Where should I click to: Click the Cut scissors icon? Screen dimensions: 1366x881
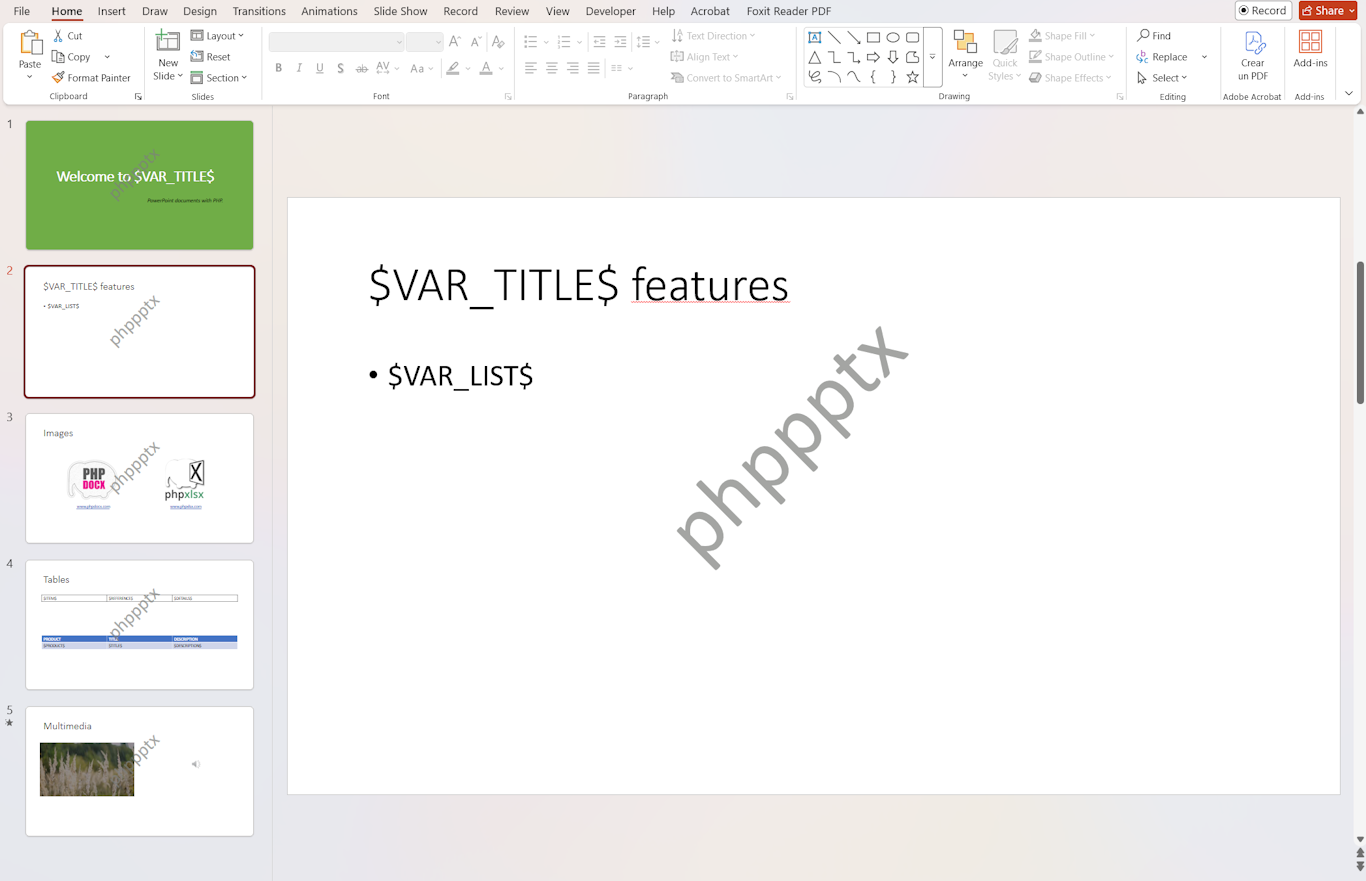59,36
